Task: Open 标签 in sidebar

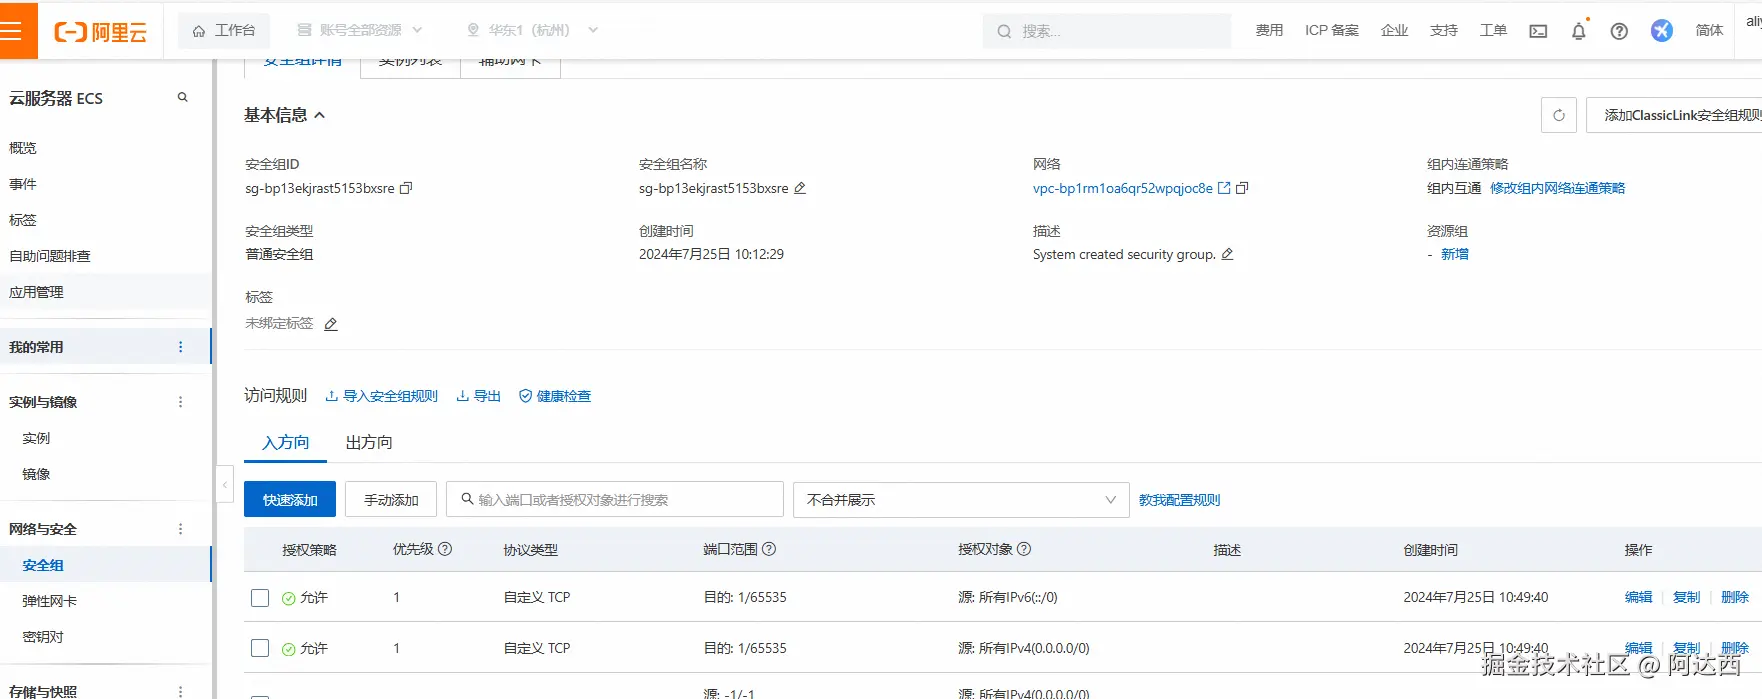Action: [x=23, y=220]
